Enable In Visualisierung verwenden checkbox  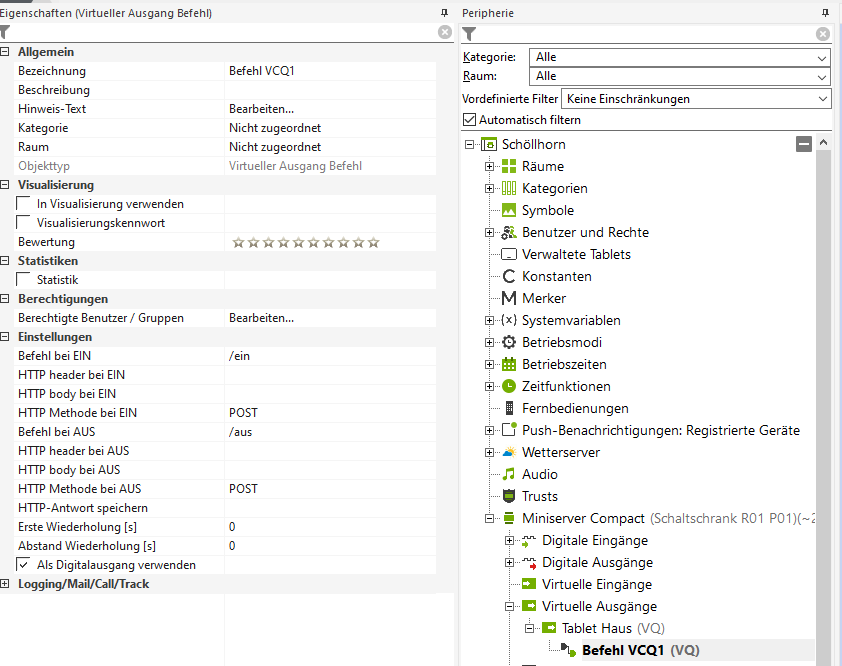point(24,204)
